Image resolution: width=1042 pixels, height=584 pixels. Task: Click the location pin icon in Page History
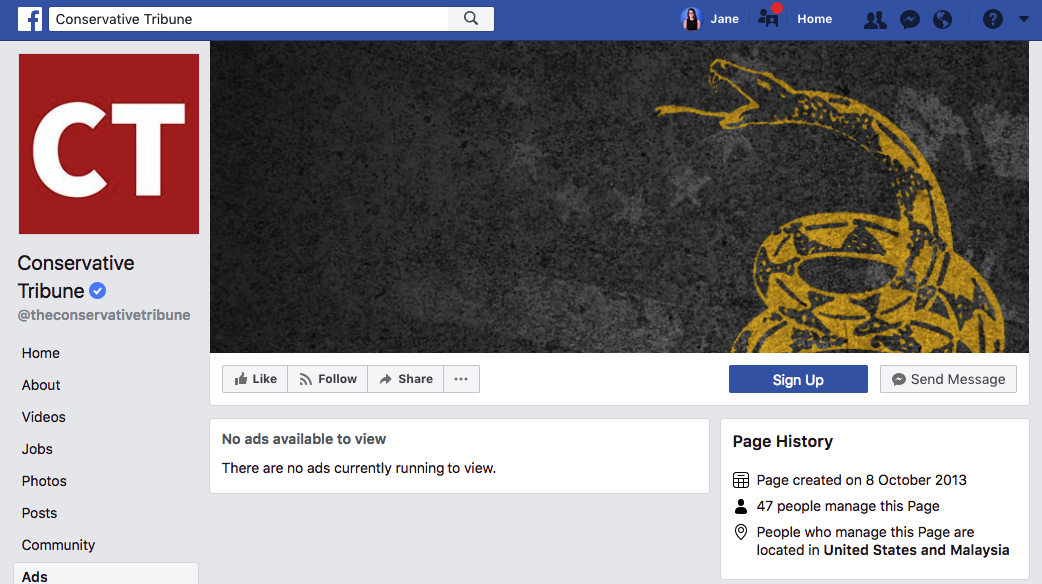pyautogui.click(x=741, y=532)
